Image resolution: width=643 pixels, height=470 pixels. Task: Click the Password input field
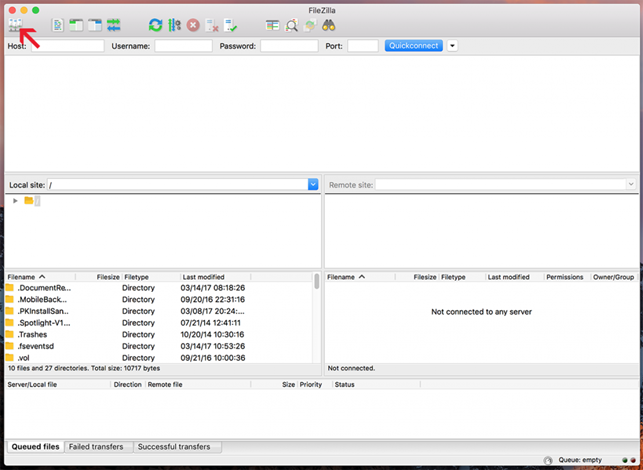289,46
